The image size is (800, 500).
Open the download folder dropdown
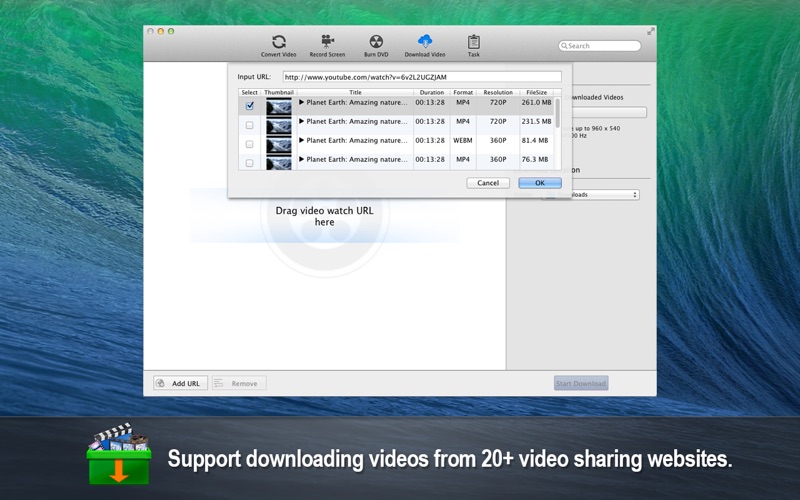click(590, 194)
